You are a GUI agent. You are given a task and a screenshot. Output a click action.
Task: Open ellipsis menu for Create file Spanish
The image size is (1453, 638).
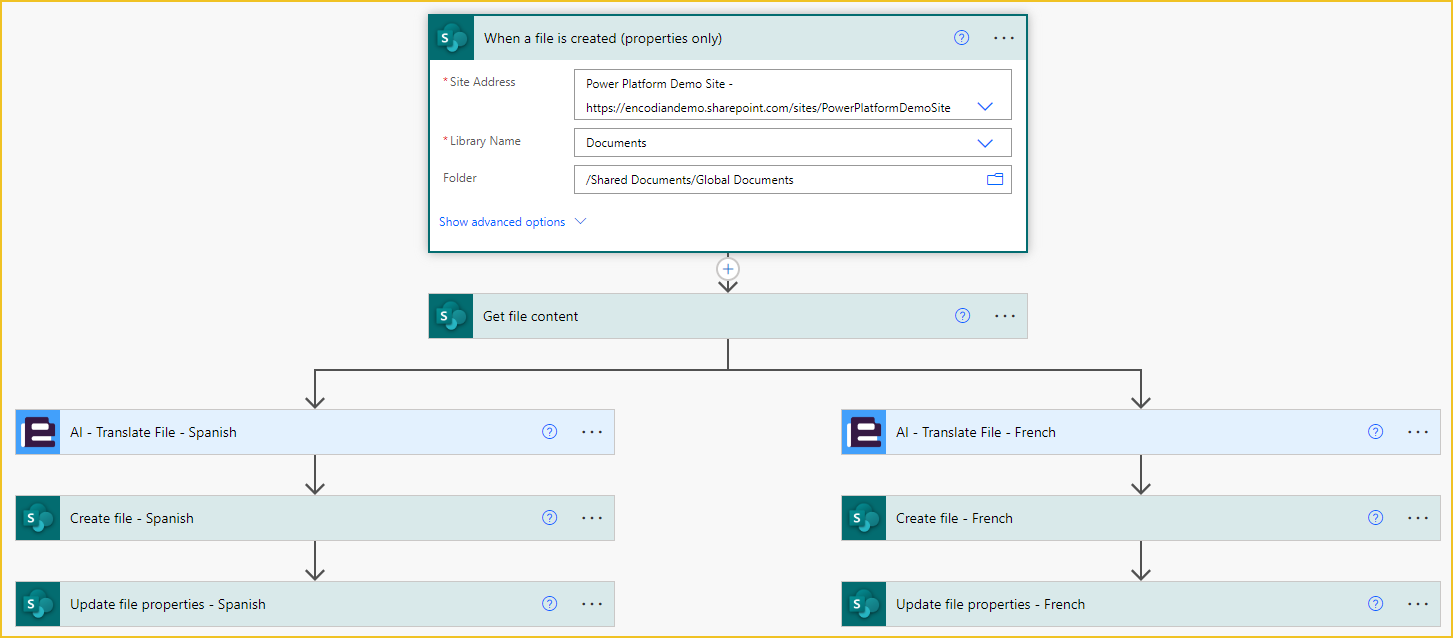click(x=592, y=518)
